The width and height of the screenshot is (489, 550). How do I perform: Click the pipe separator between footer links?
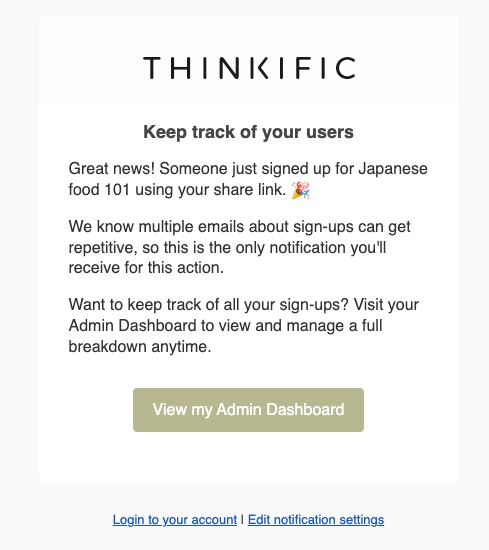(242, 519)
